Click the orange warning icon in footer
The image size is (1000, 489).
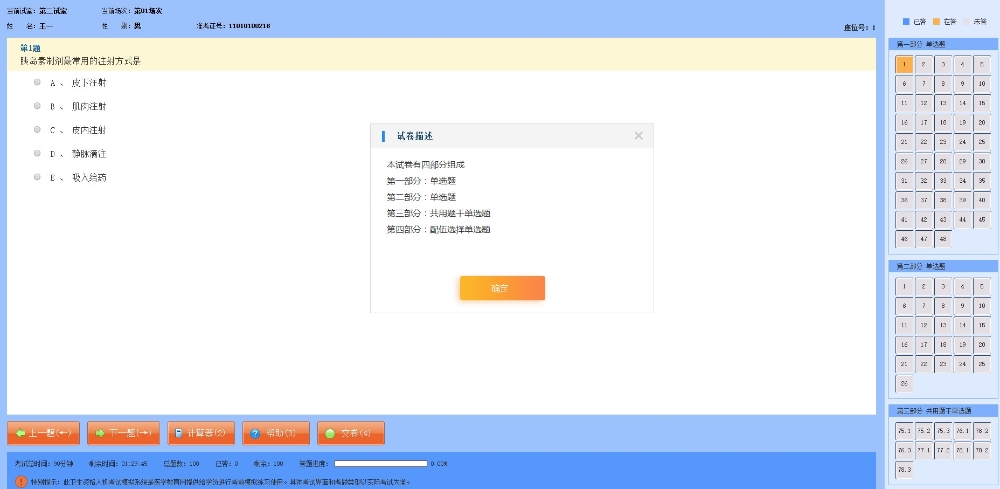(x=21, y=481)
